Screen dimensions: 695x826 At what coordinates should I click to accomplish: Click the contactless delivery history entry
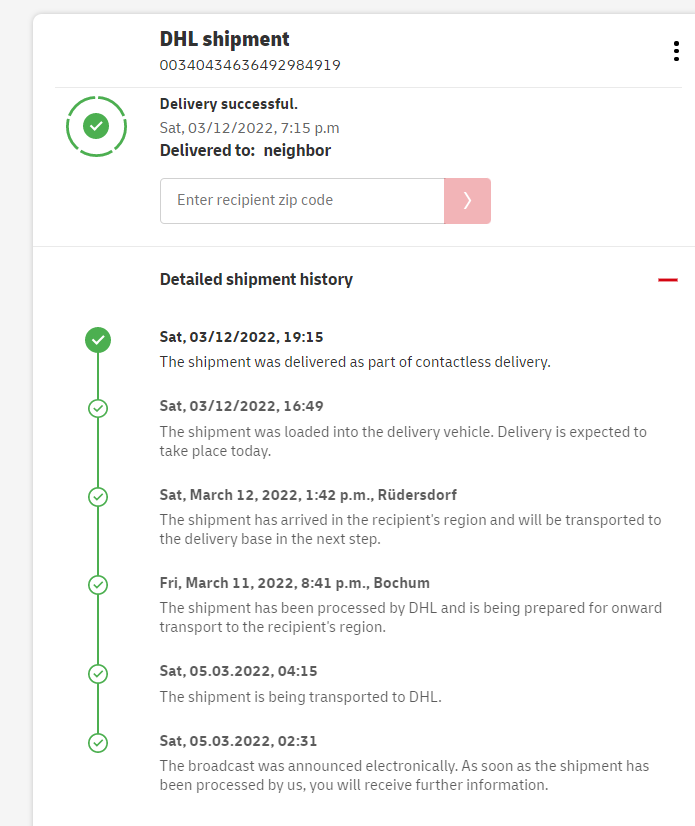tap(355, 361)
